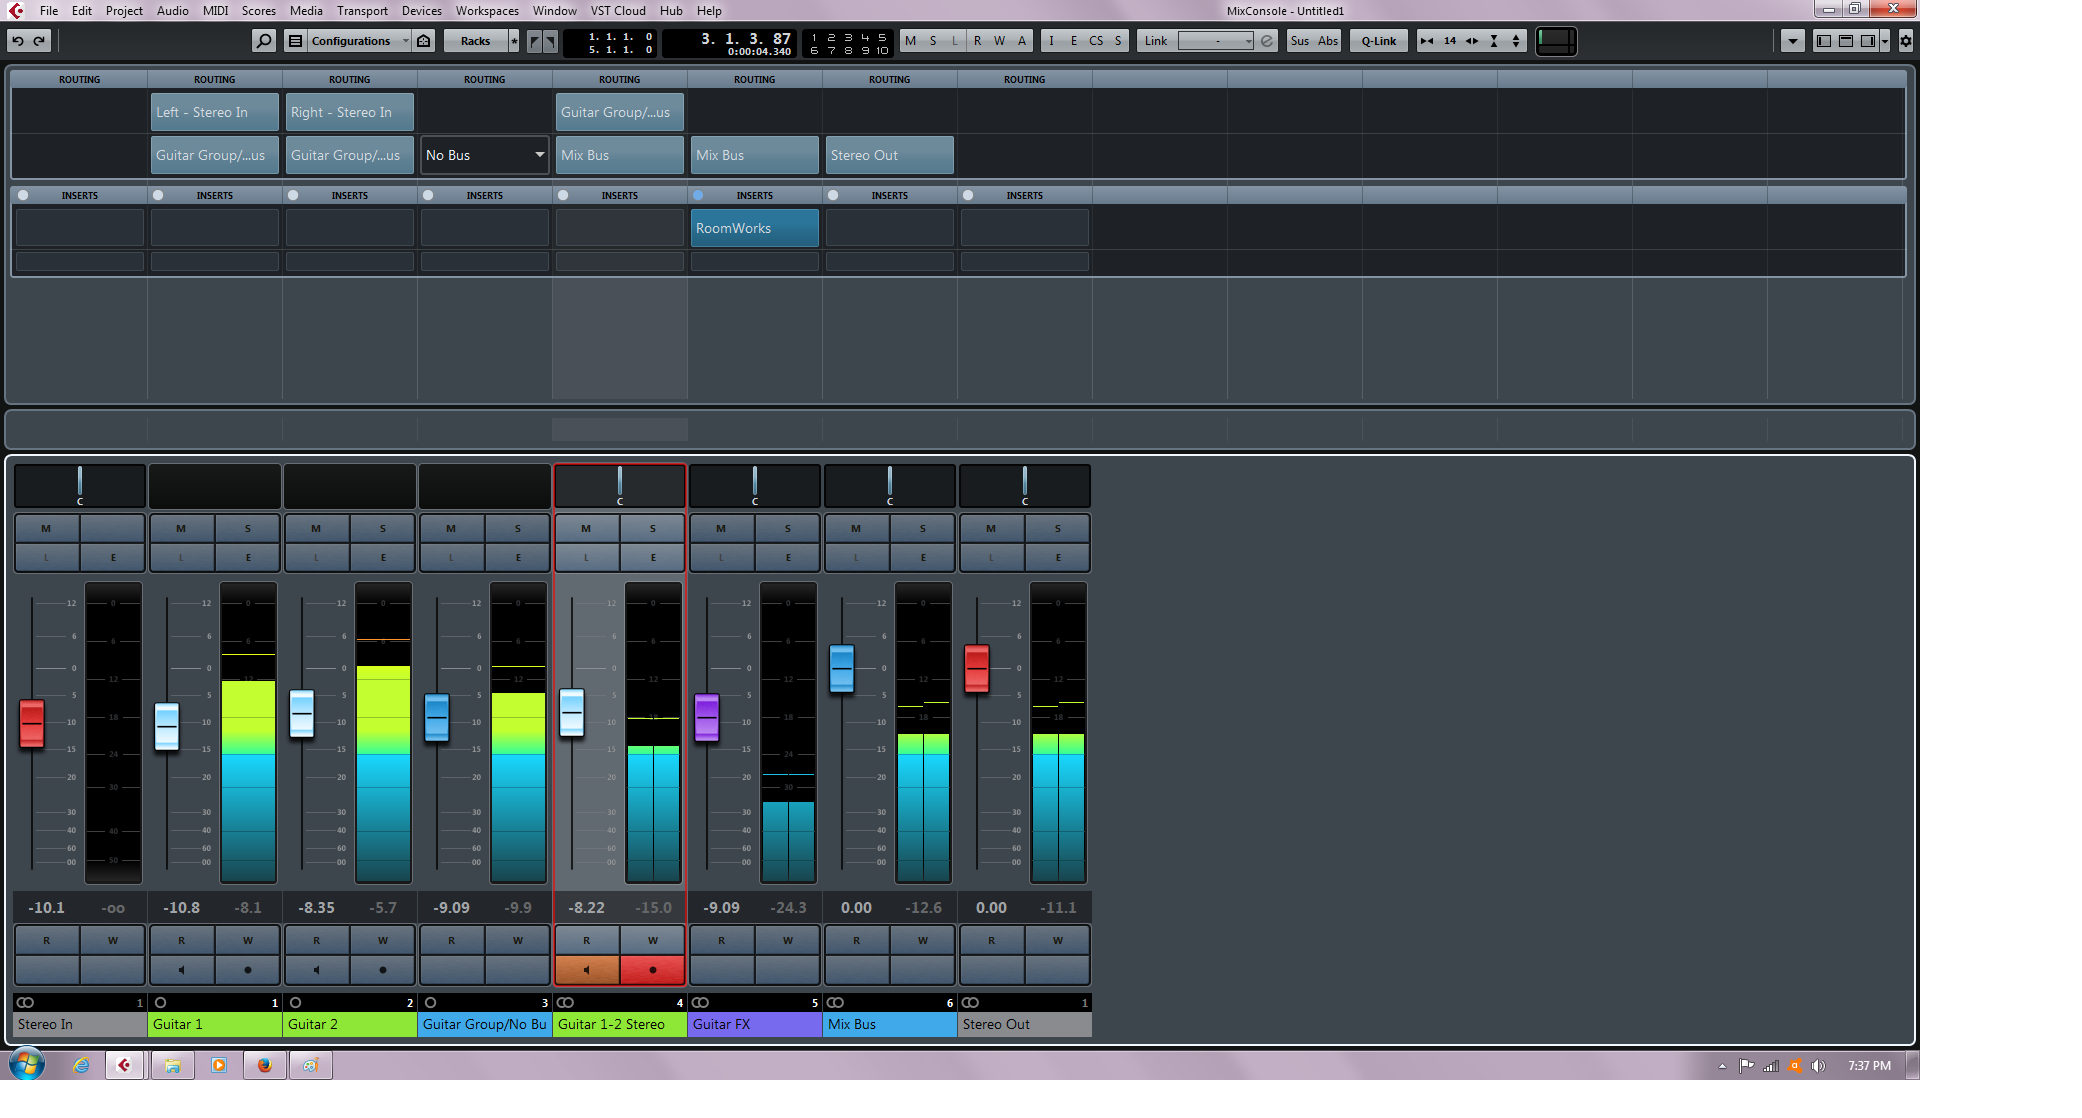Click mono channel icon above Guitar 1
Image resolution: width=2082 pixels, height=1118 pixels.
click(x=160, y=1002)
